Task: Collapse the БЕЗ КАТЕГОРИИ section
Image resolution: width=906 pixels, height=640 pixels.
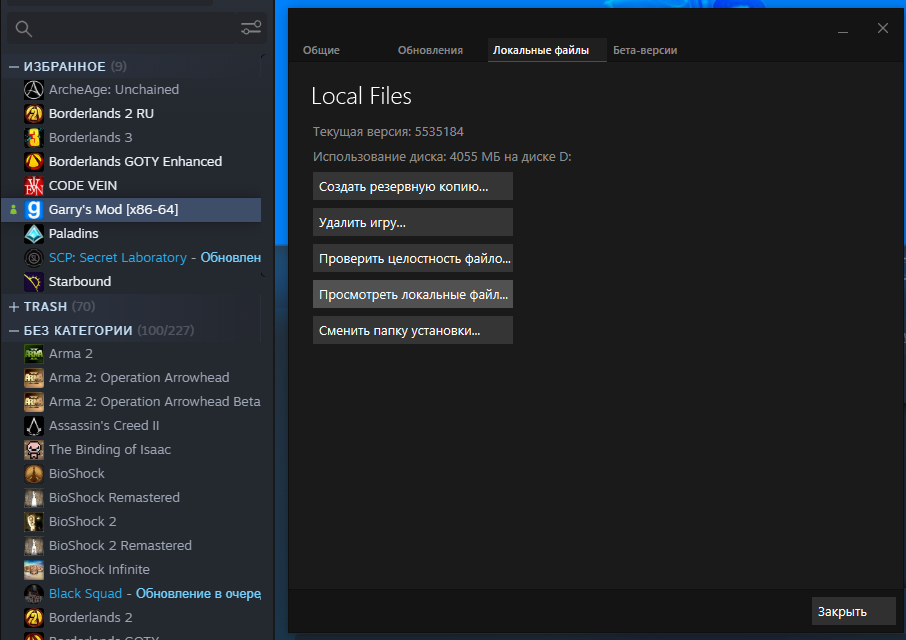Action: tap(14, 330)
